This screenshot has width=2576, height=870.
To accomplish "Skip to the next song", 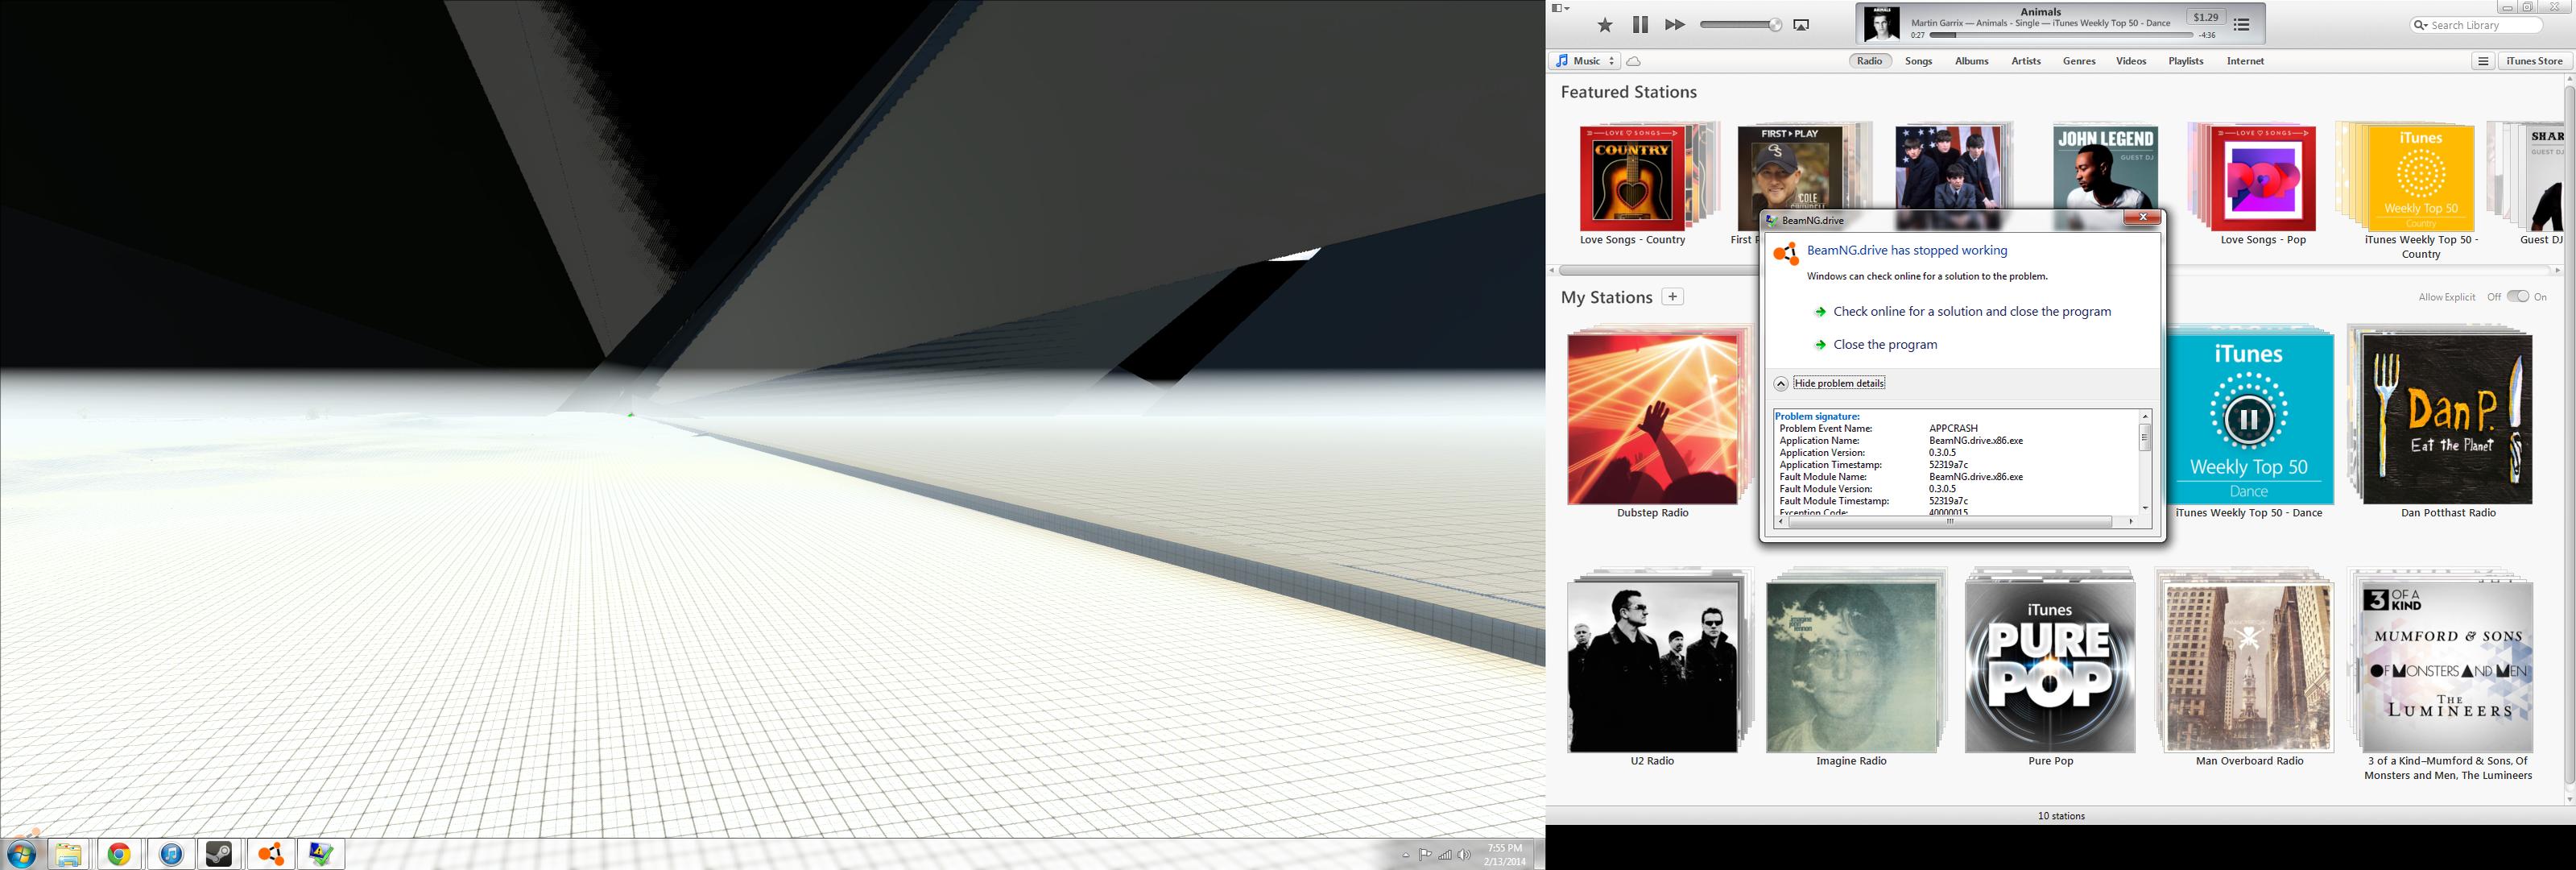I will (1675, 25).
